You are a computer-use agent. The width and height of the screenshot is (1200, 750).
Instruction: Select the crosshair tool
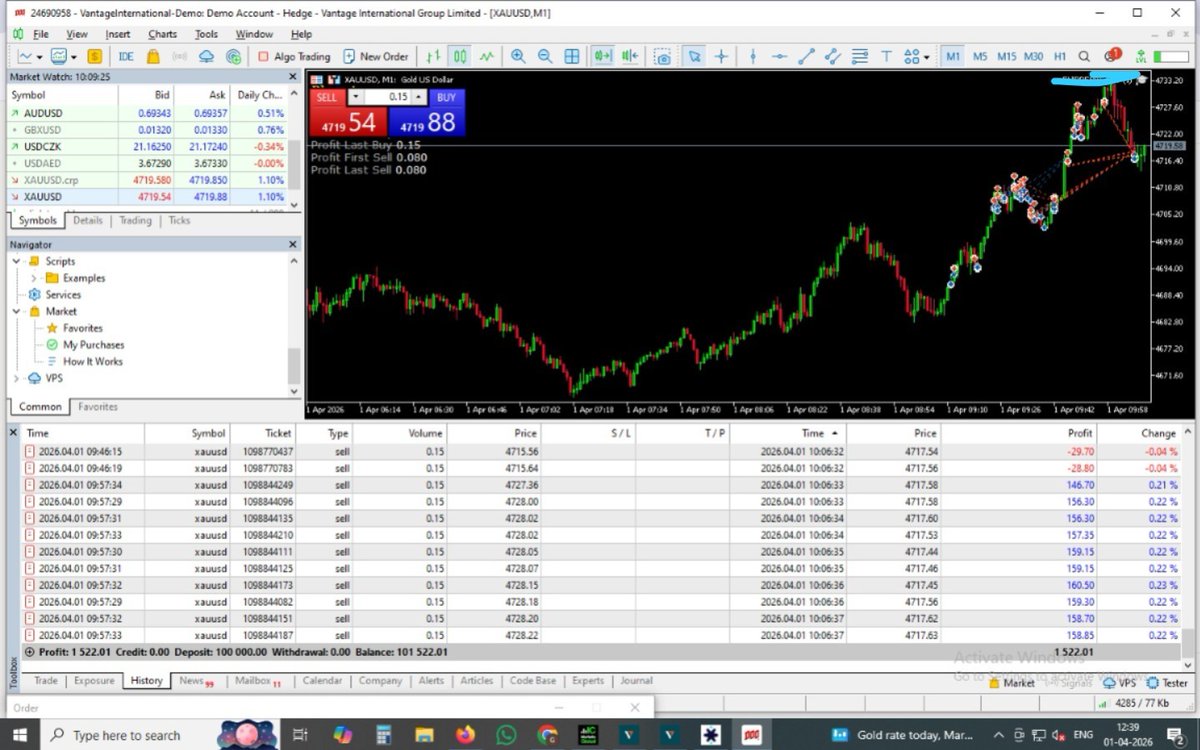pyautogui.click(x=721, y=57)
